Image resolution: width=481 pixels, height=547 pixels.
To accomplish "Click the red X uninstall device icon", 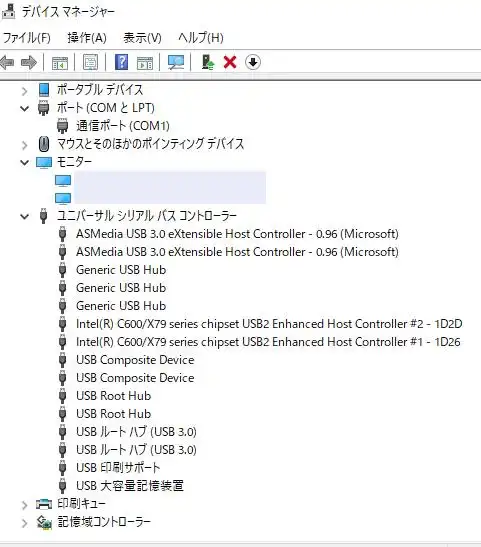I will coord(230,62).
